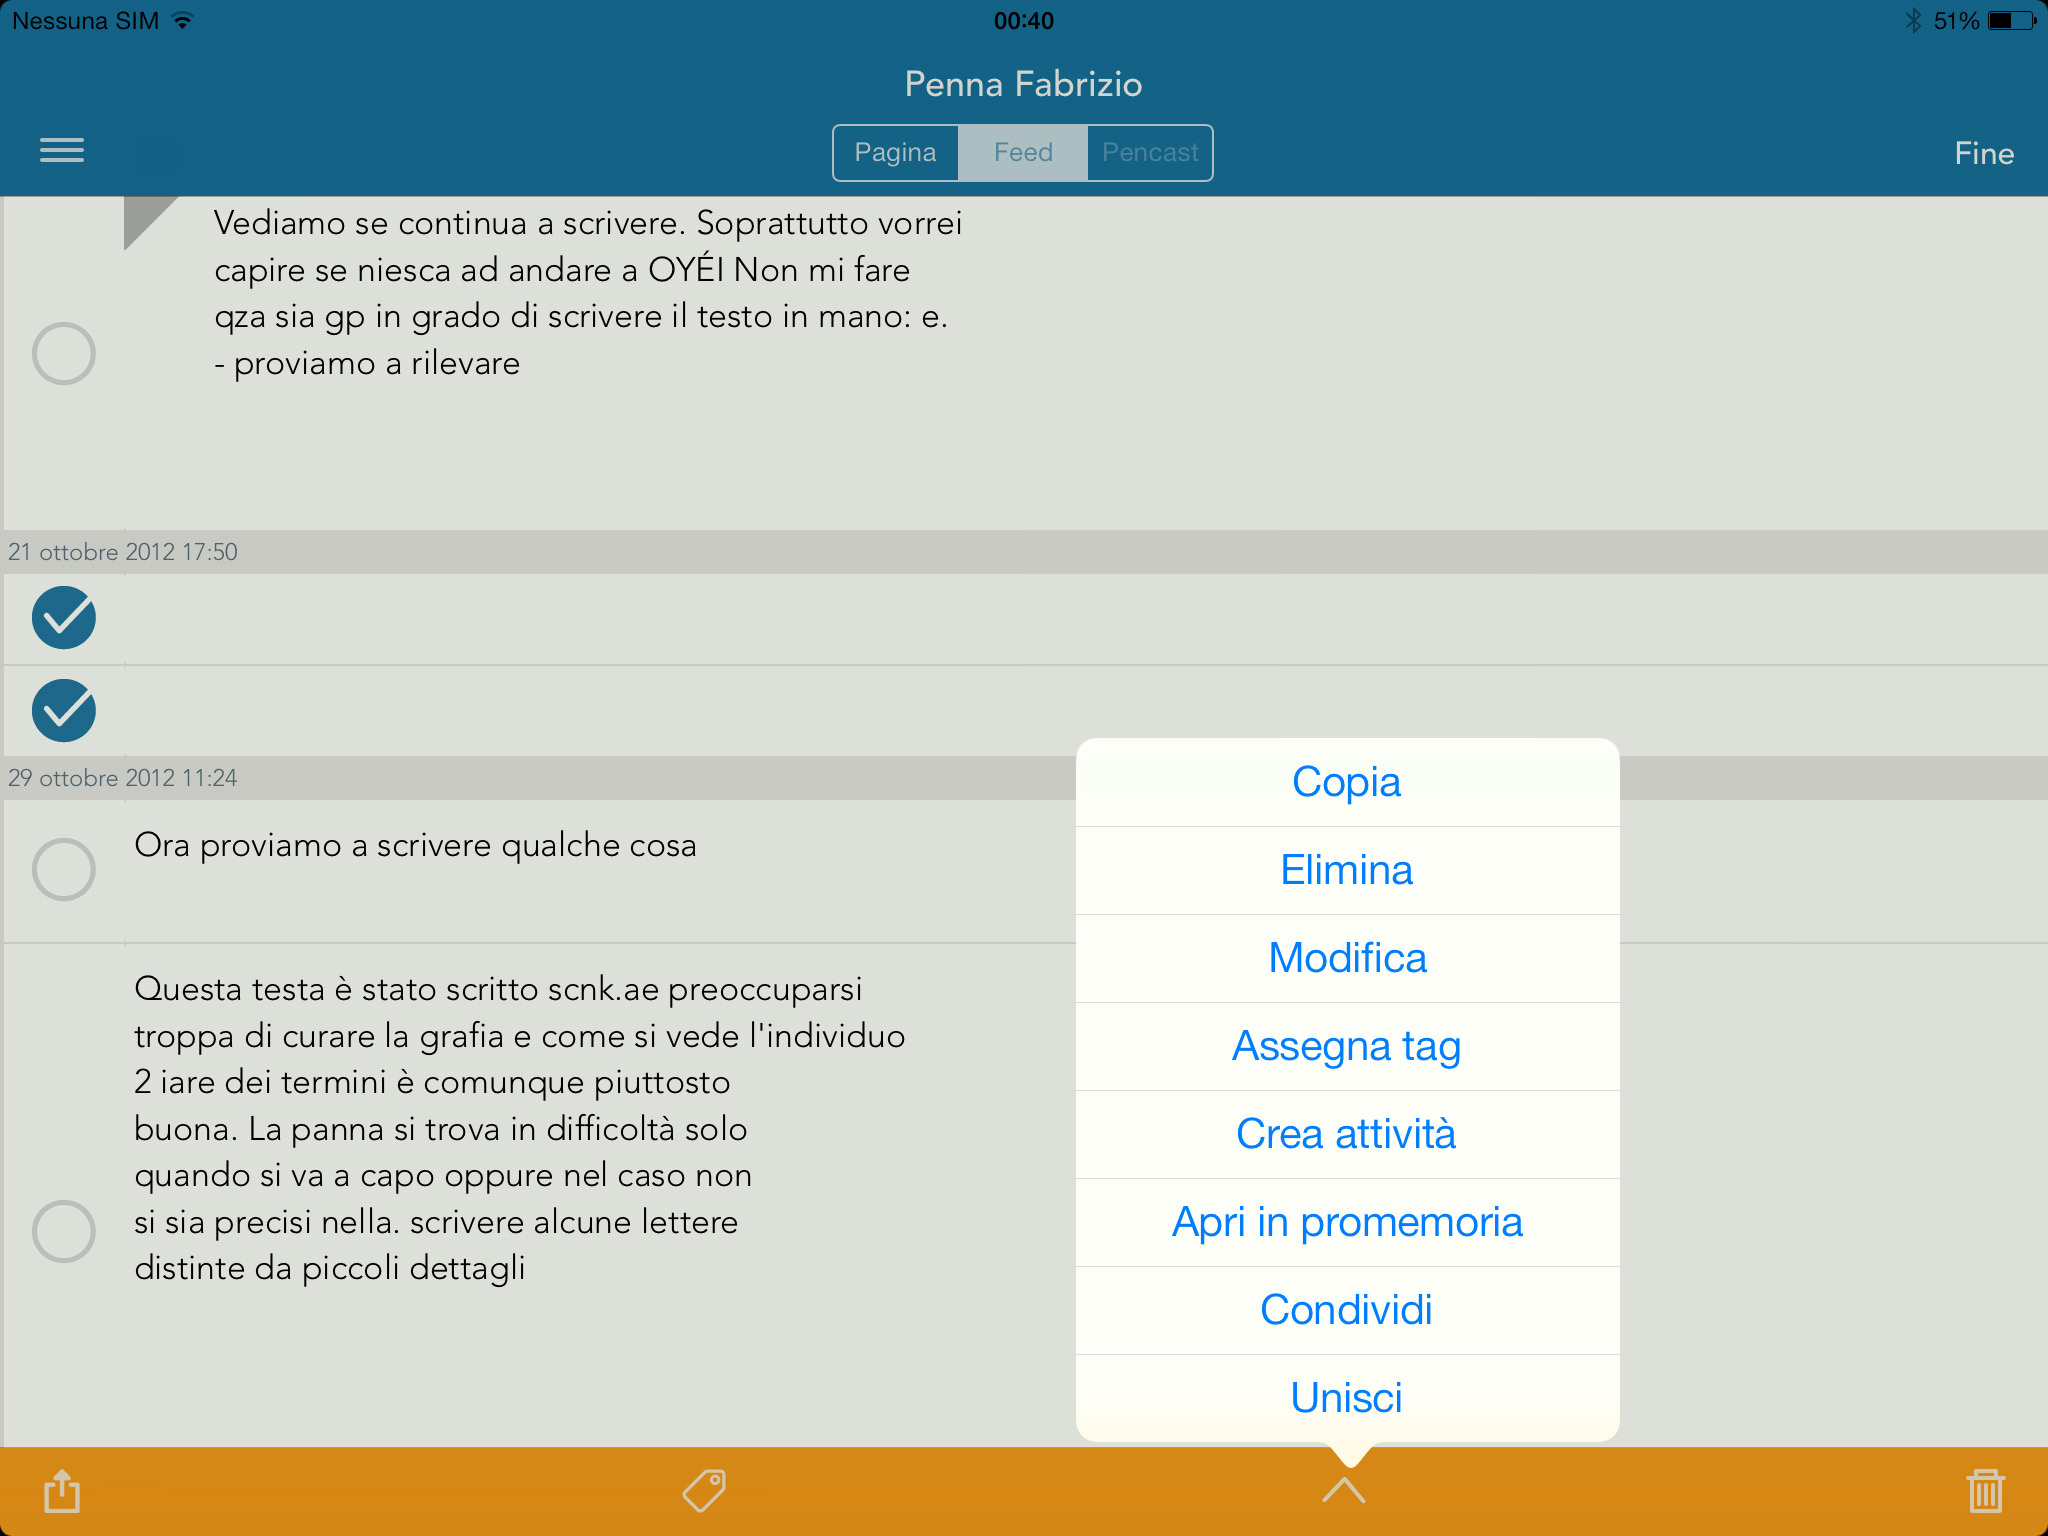The image size is (2048, 1536).
Task: Tap the 21 ottobre 2012 date header
Action: (123, 552)
